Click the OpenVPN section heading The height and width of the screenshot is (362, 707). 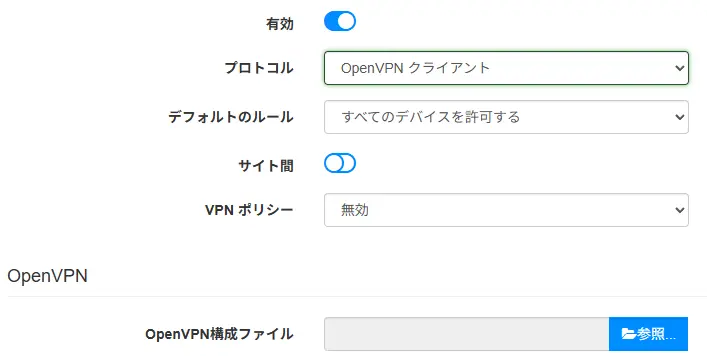point(47,276)
